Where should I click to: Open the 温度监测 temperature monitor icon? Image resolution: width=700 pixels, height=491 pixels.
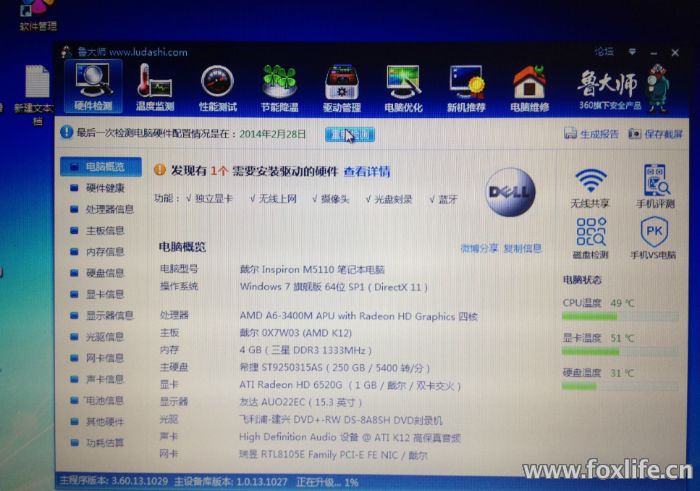point(155,86)
